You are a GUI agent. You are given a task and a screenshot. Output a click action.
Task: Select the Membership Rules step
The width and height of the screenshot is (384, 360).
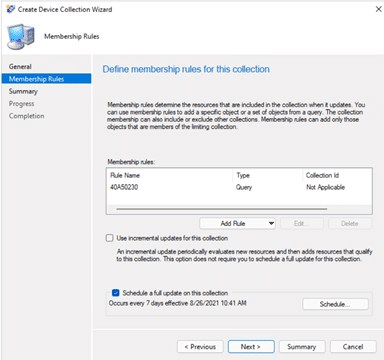click(x=46, y=79)
